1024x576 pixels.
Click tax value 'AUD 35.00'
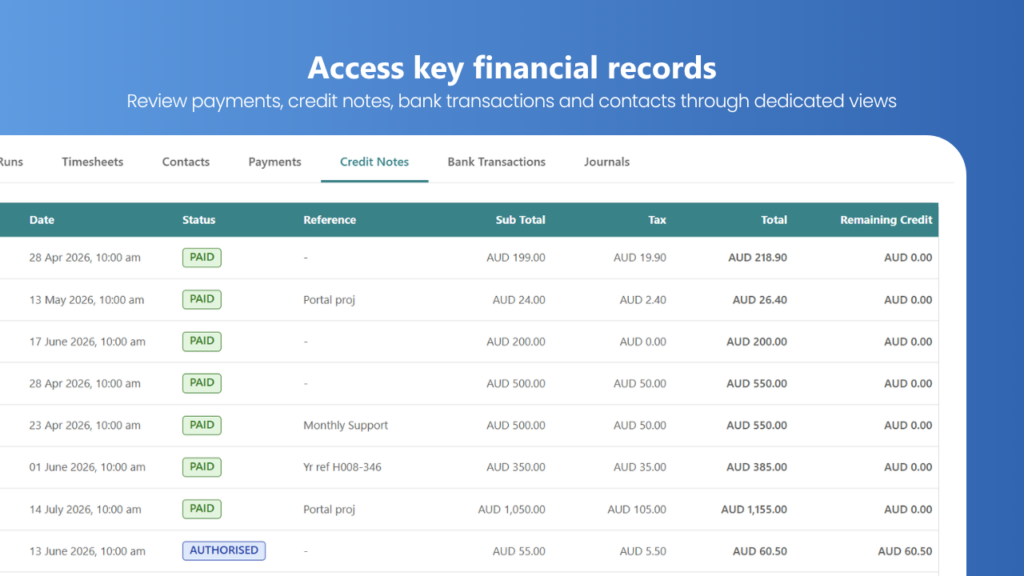640,467
